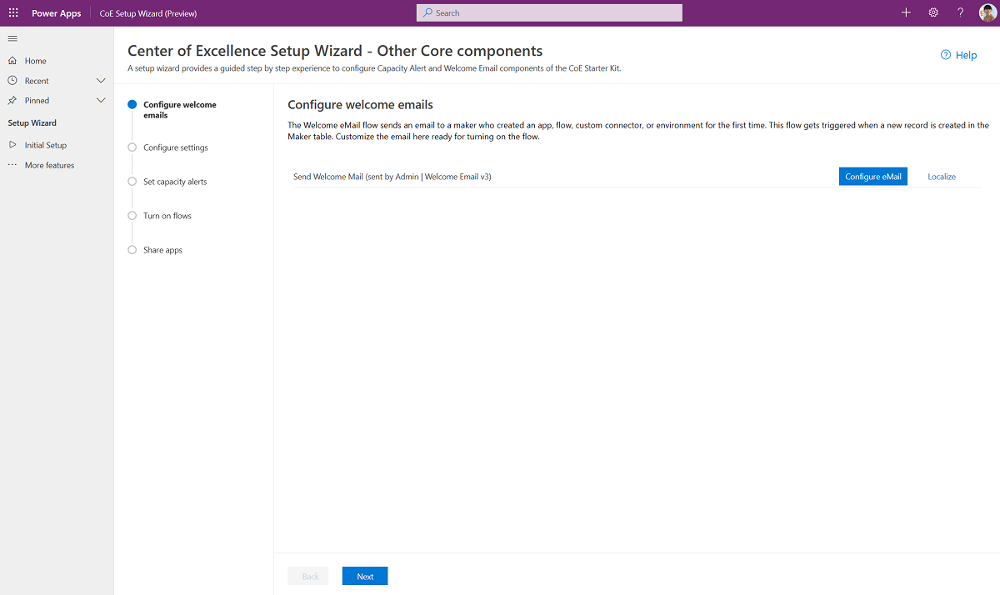Click the Help circle icon near page title
The image size is (1000, 595).
pos(946,55)
